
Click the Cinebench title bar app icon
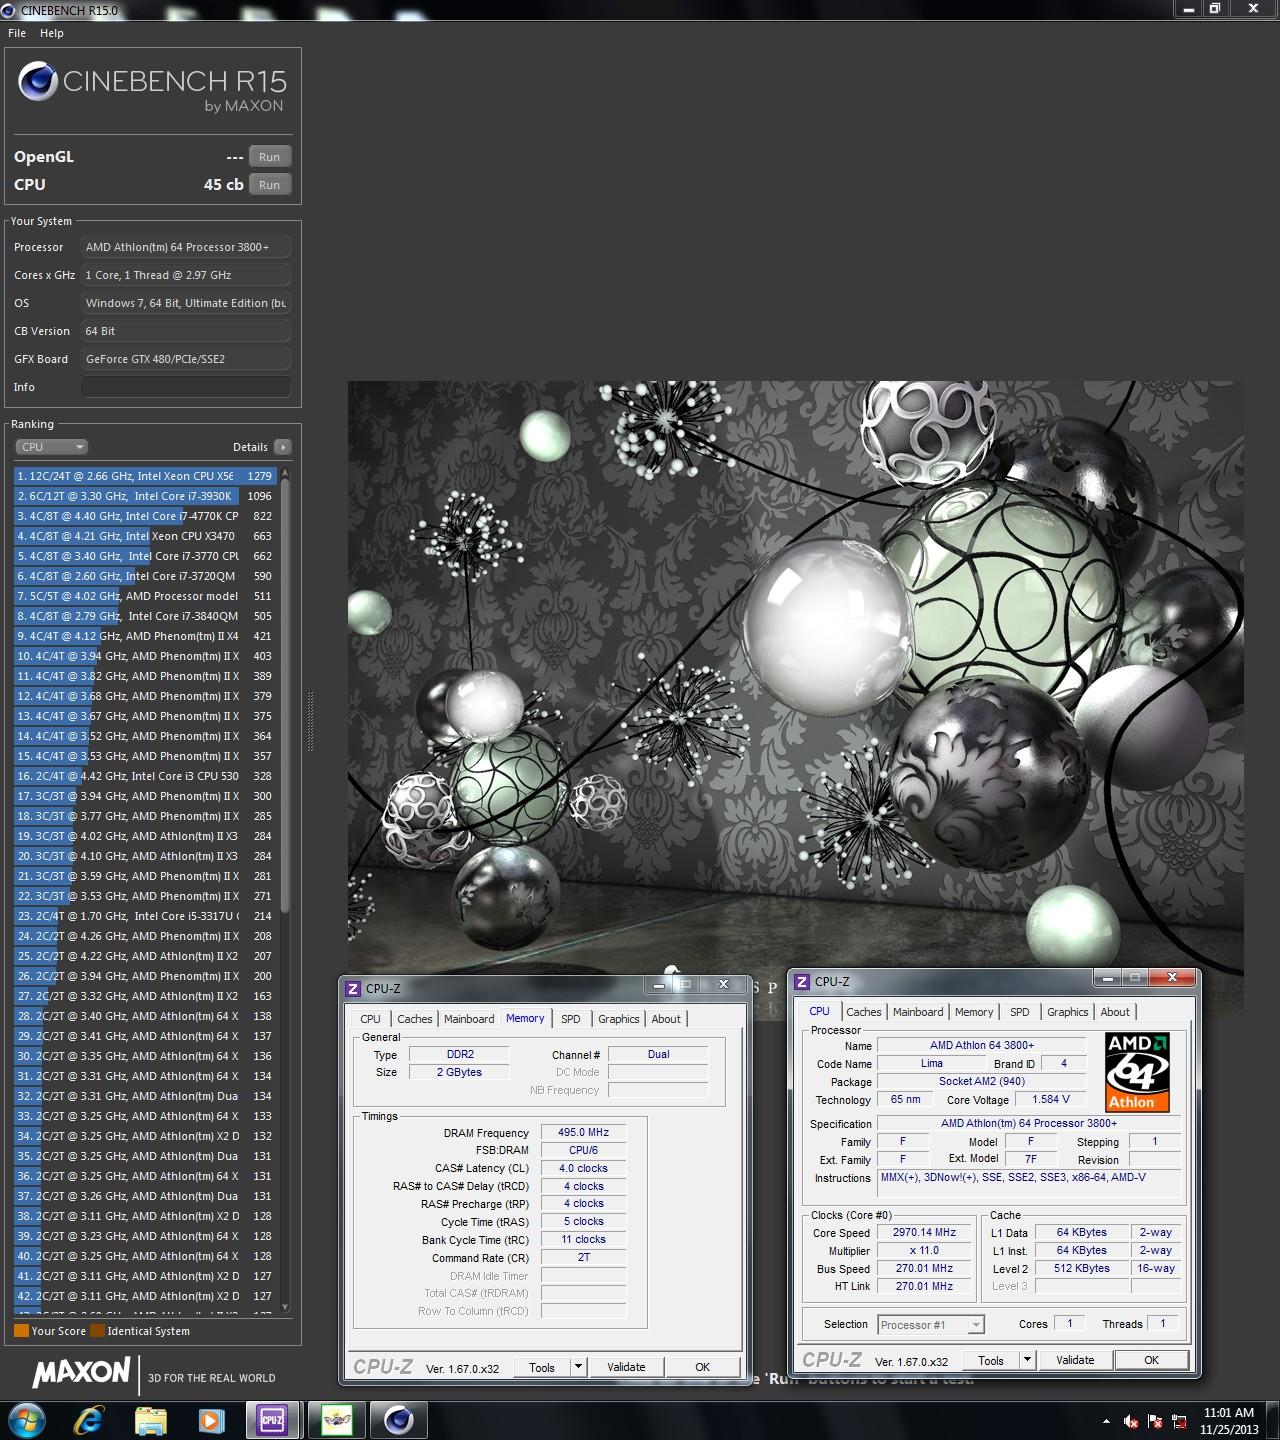pyautogui.click(x=10, y=10)
